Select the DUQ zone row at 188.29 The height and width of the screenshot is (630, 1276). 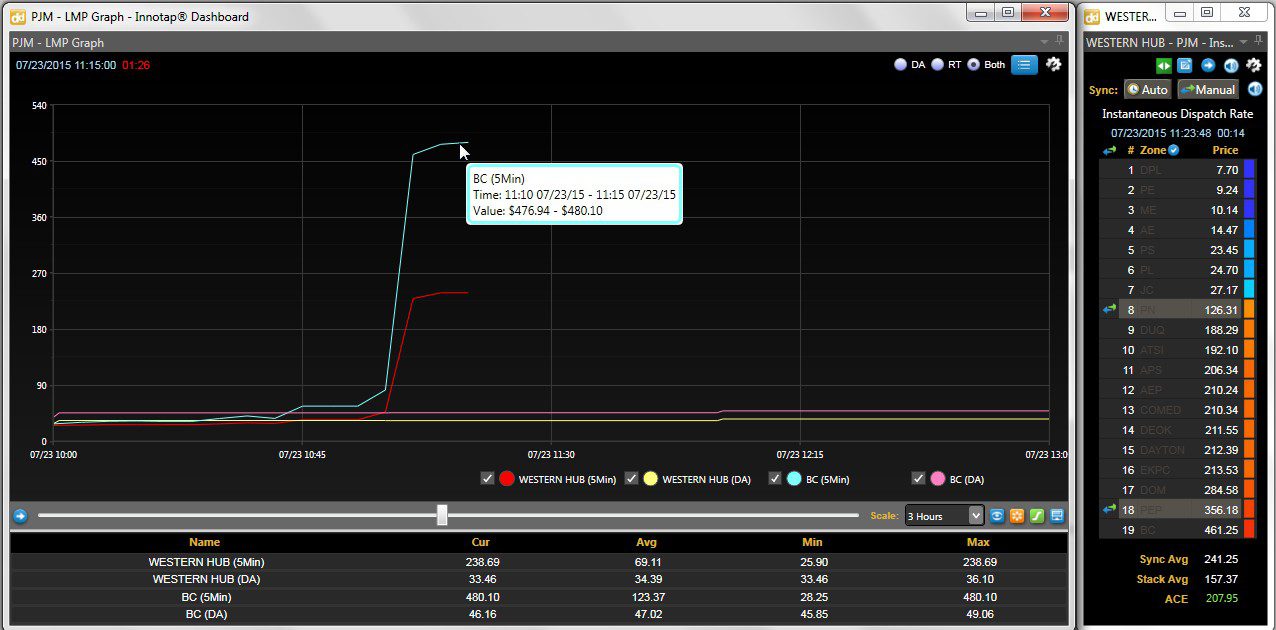coord(1177,330)
